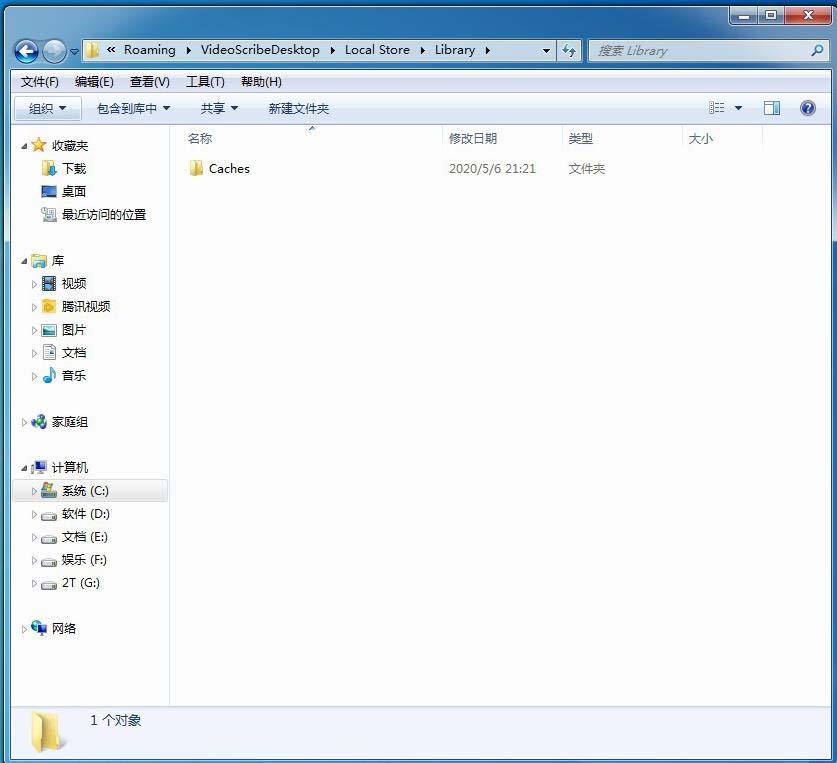Click the Local Store breadcrumb segment

(x=377, y=50)
